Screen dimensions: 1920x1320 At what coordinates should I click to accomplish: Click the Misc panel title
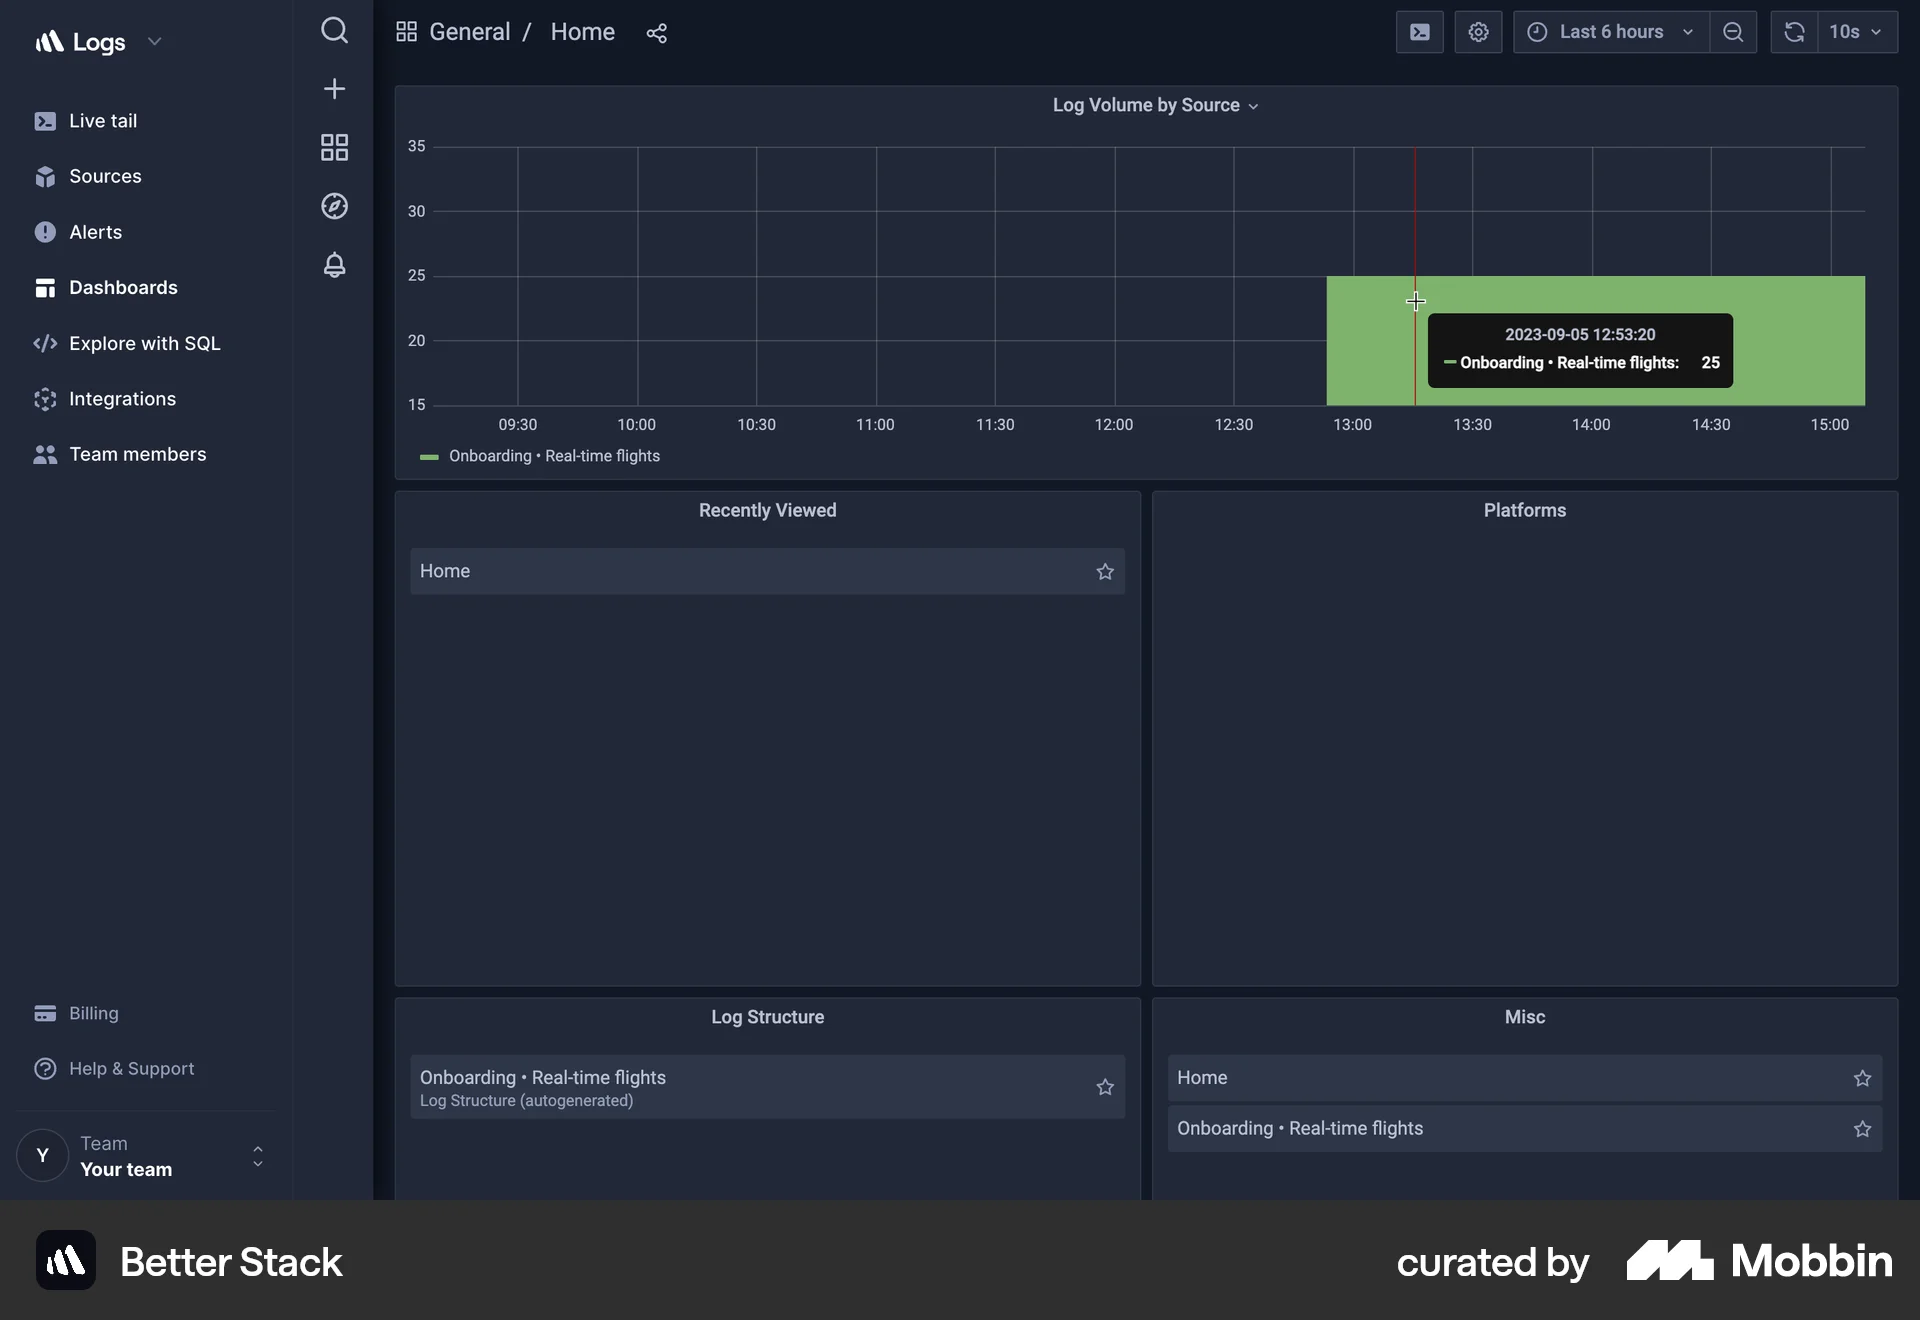(x=1524, y=1017)
